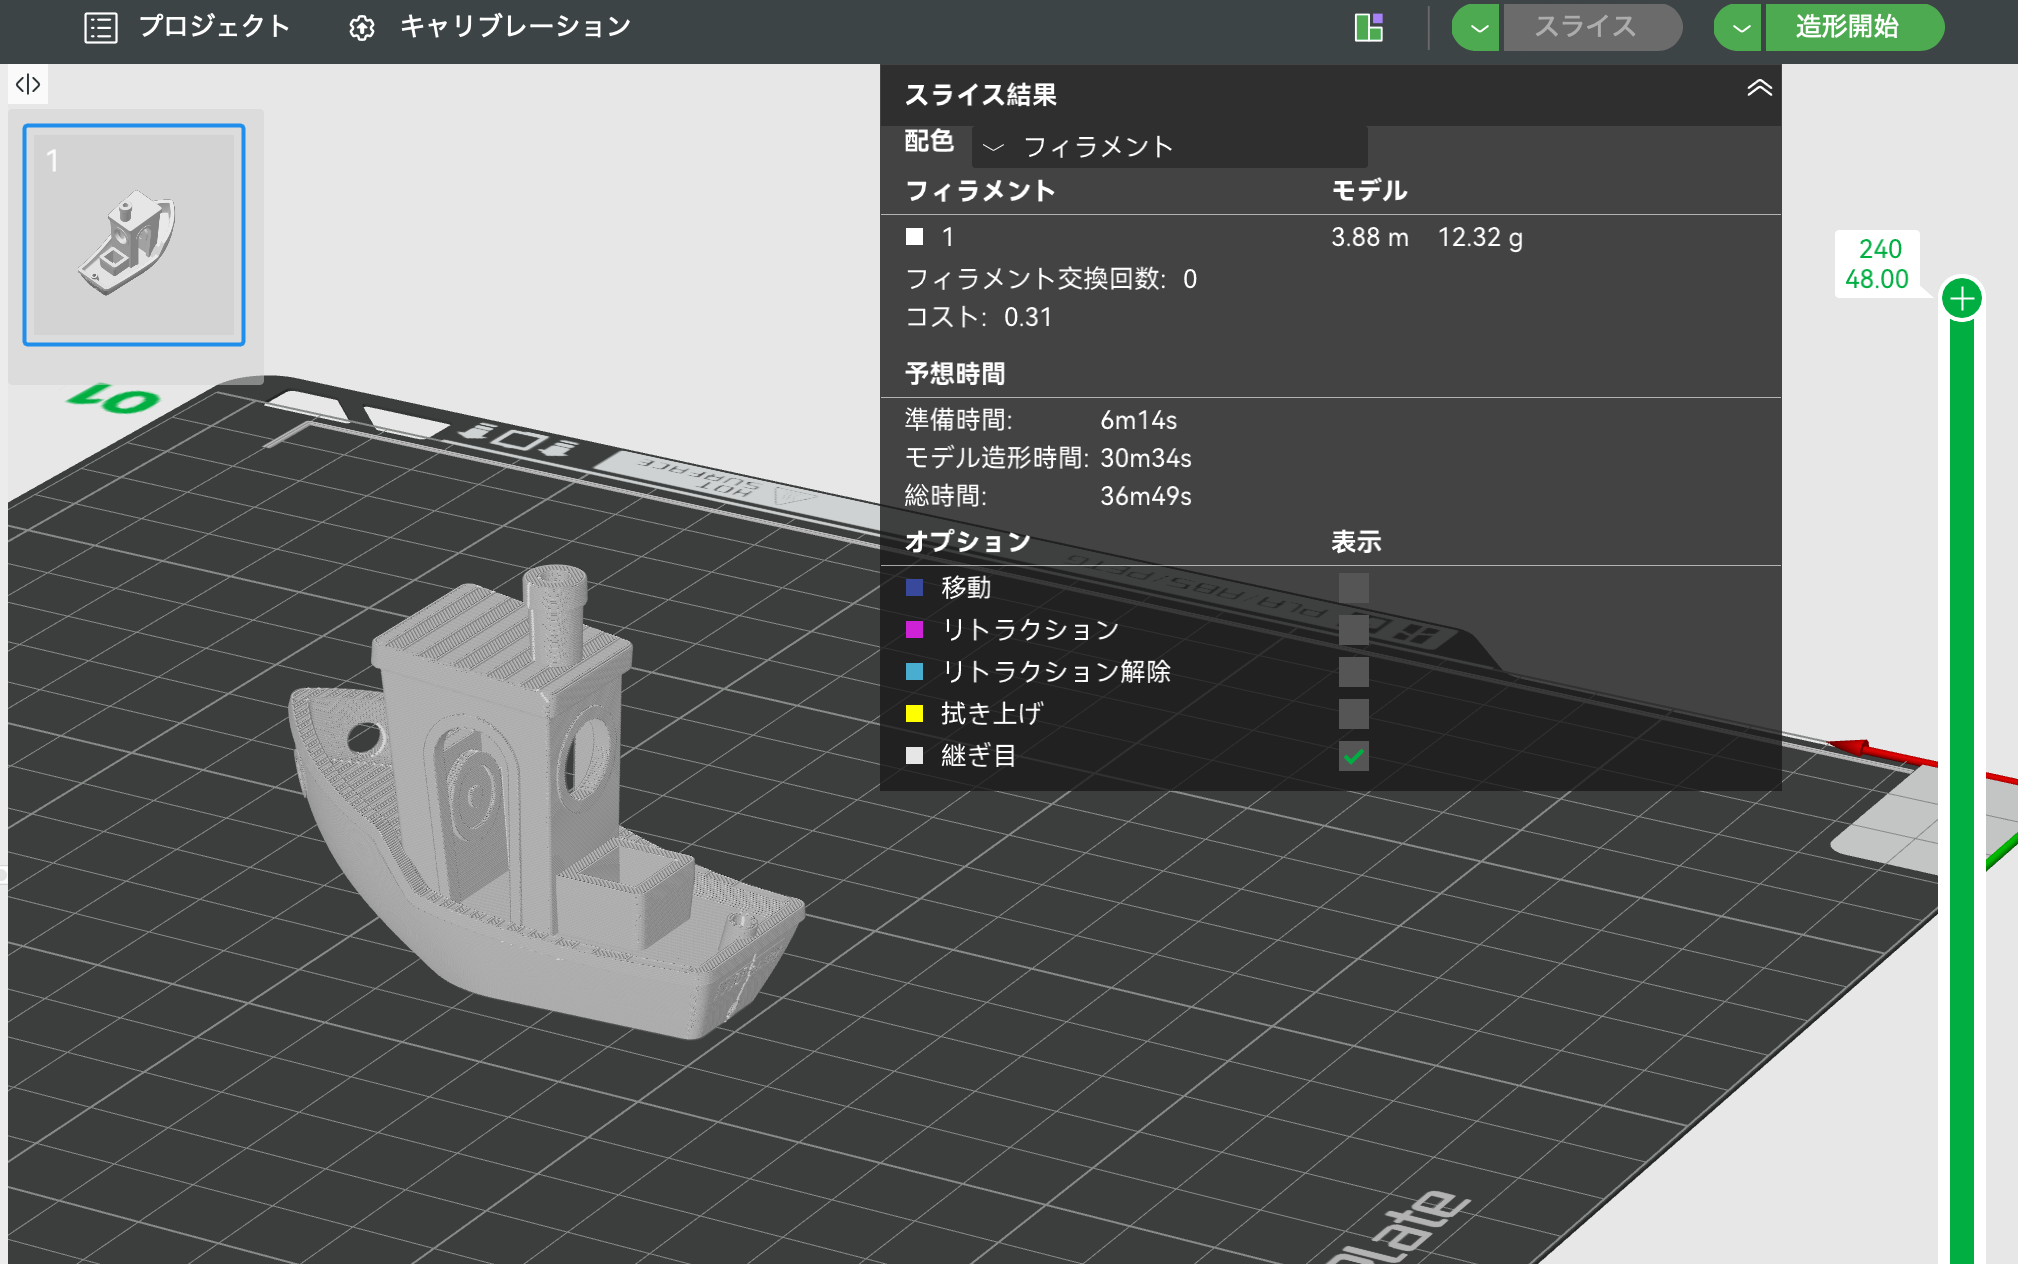This screenshot has height=1264, width=2018.
Task: Click the calibration gear icon
Action: [362, 28]
